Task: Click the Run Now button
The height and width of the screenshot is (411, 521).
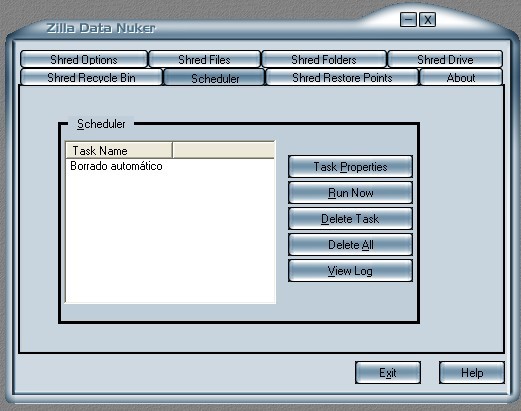Action: [350, 192]
